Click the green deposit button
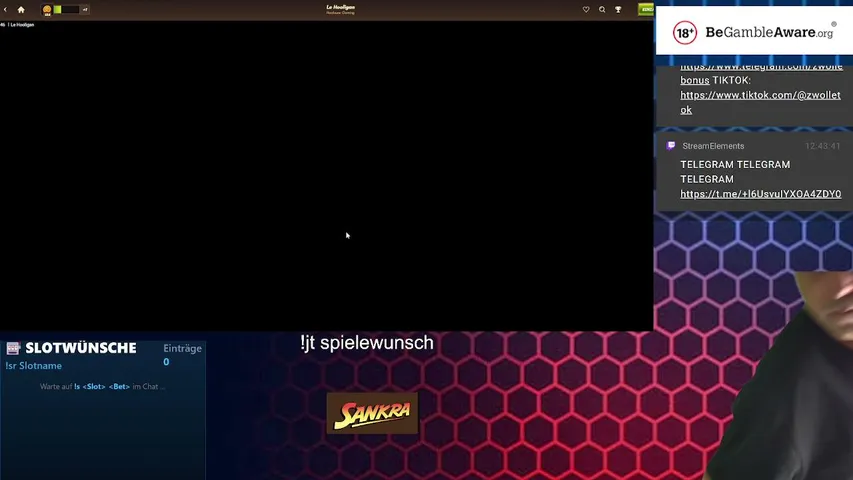The width and height of the screenshot is (853, 480). pos(646,9)
